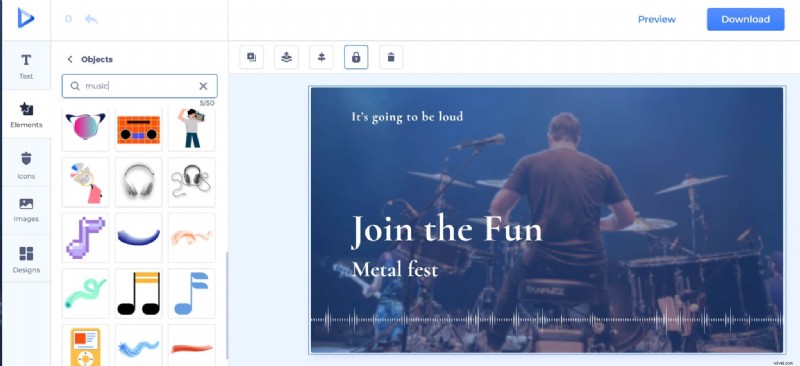Add the person carrying boombox object

click(x=191, y=128)
